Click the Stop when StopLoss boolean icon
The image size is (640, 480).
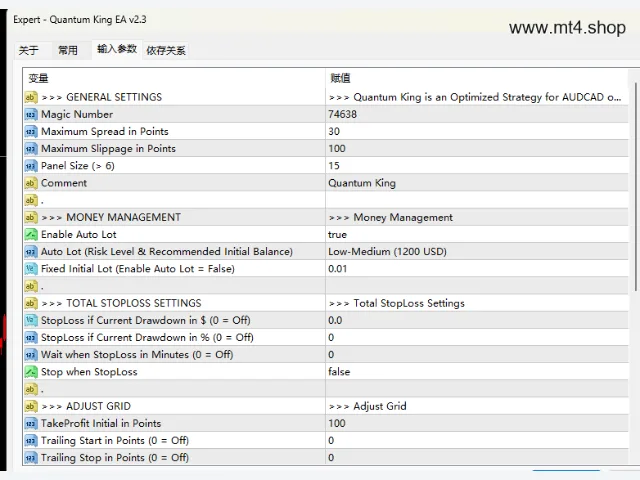click(31, 371)
